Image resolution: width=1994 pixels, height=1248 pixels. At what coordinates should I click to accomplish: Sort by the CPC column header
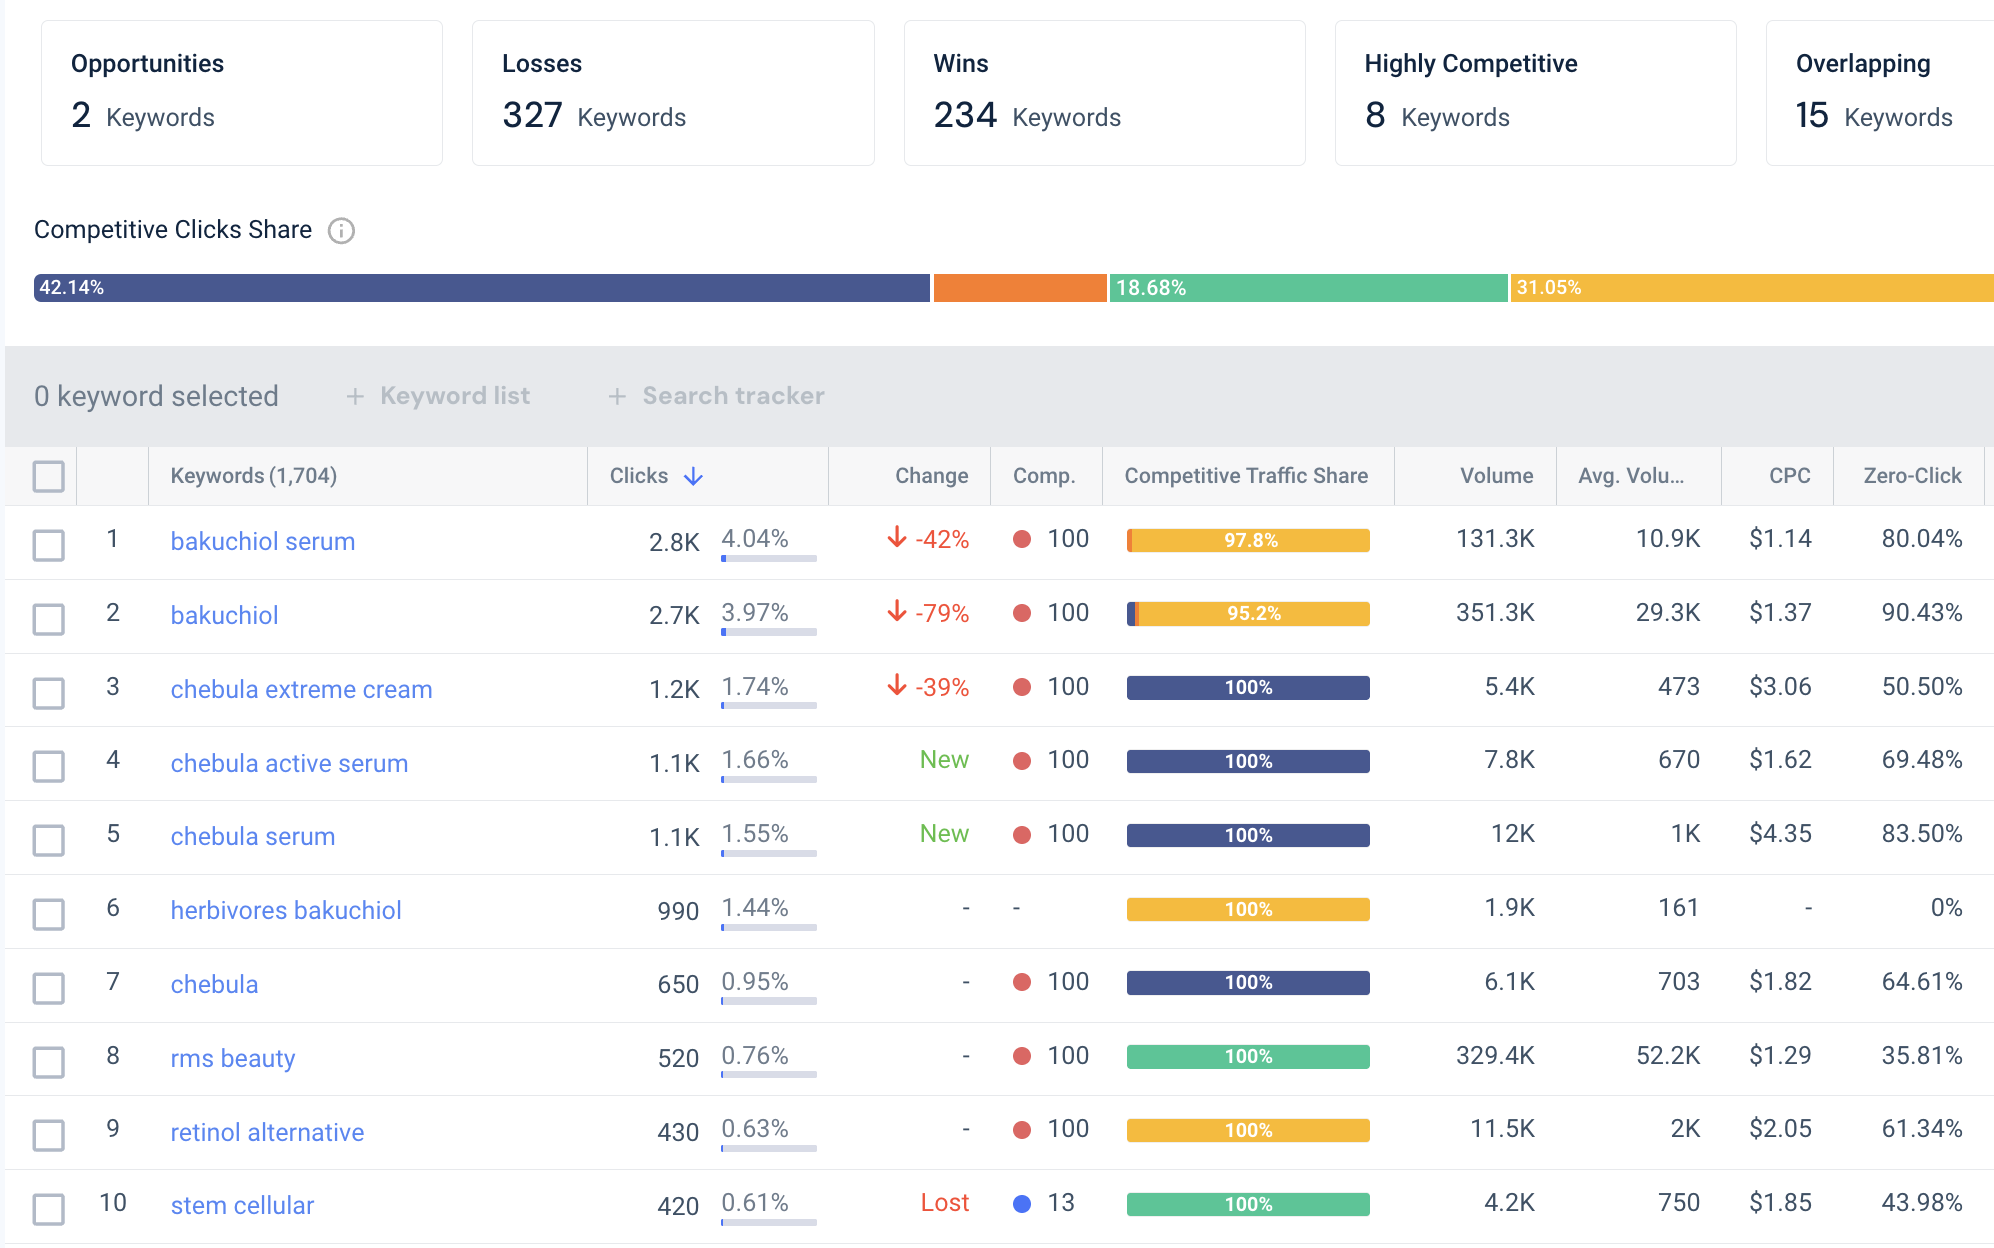click(x=1789, y=476)
